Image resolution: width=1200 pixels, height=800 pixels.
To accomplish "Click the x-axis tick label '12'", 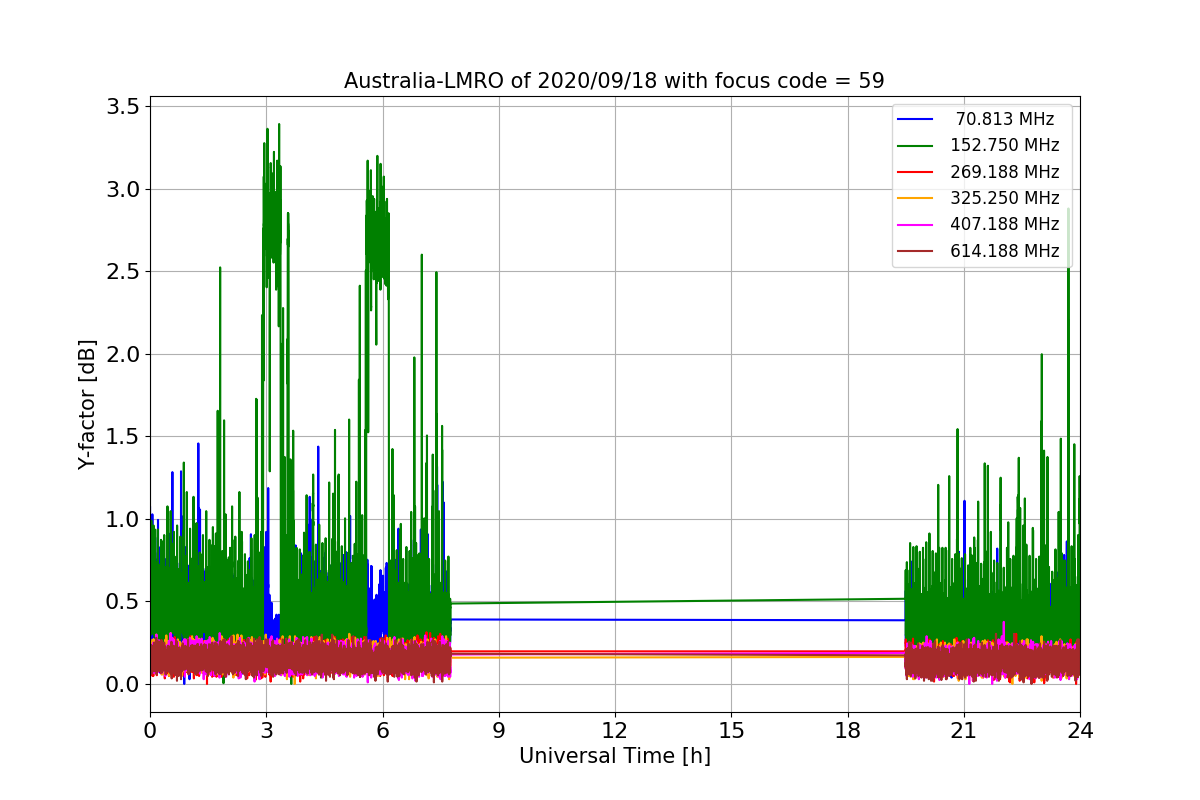I will (x=614, y=731).
